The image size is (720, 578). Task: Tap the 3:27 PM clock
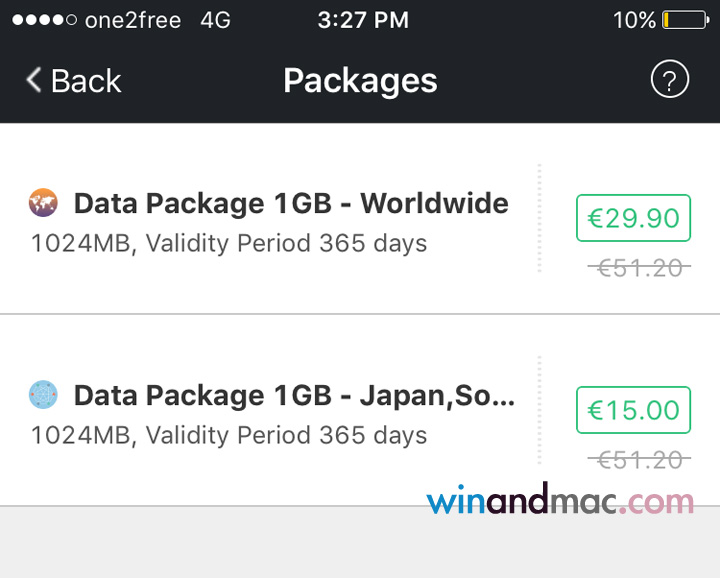point(363,20)
